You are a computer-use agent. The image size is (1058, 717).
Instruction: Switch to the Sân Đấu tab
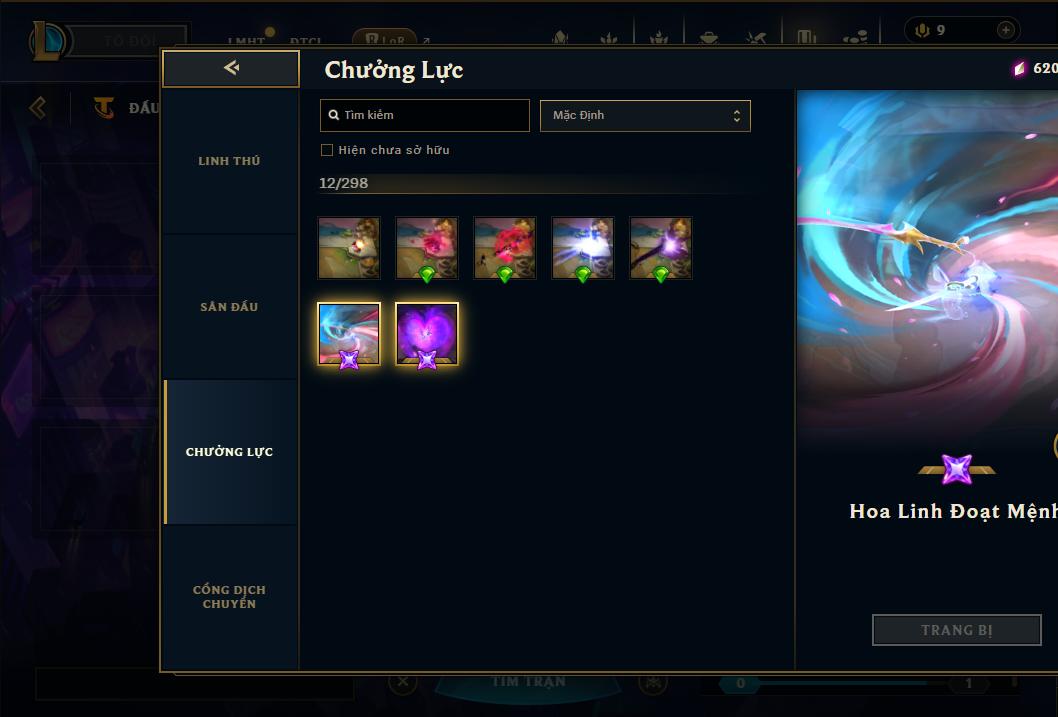[x=229, y=307]
